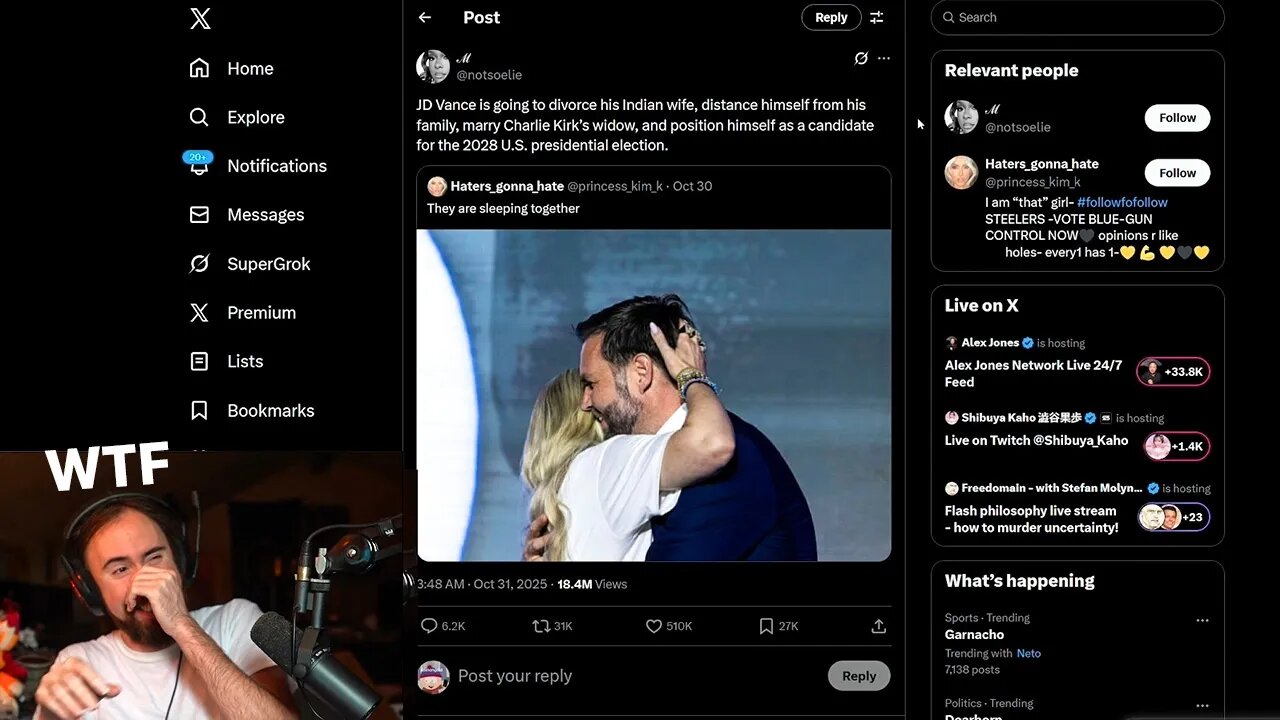This screenshot has height=720, width=1280.
Task: Click the Lists icon in sidebar
Action: pos(199,361)
